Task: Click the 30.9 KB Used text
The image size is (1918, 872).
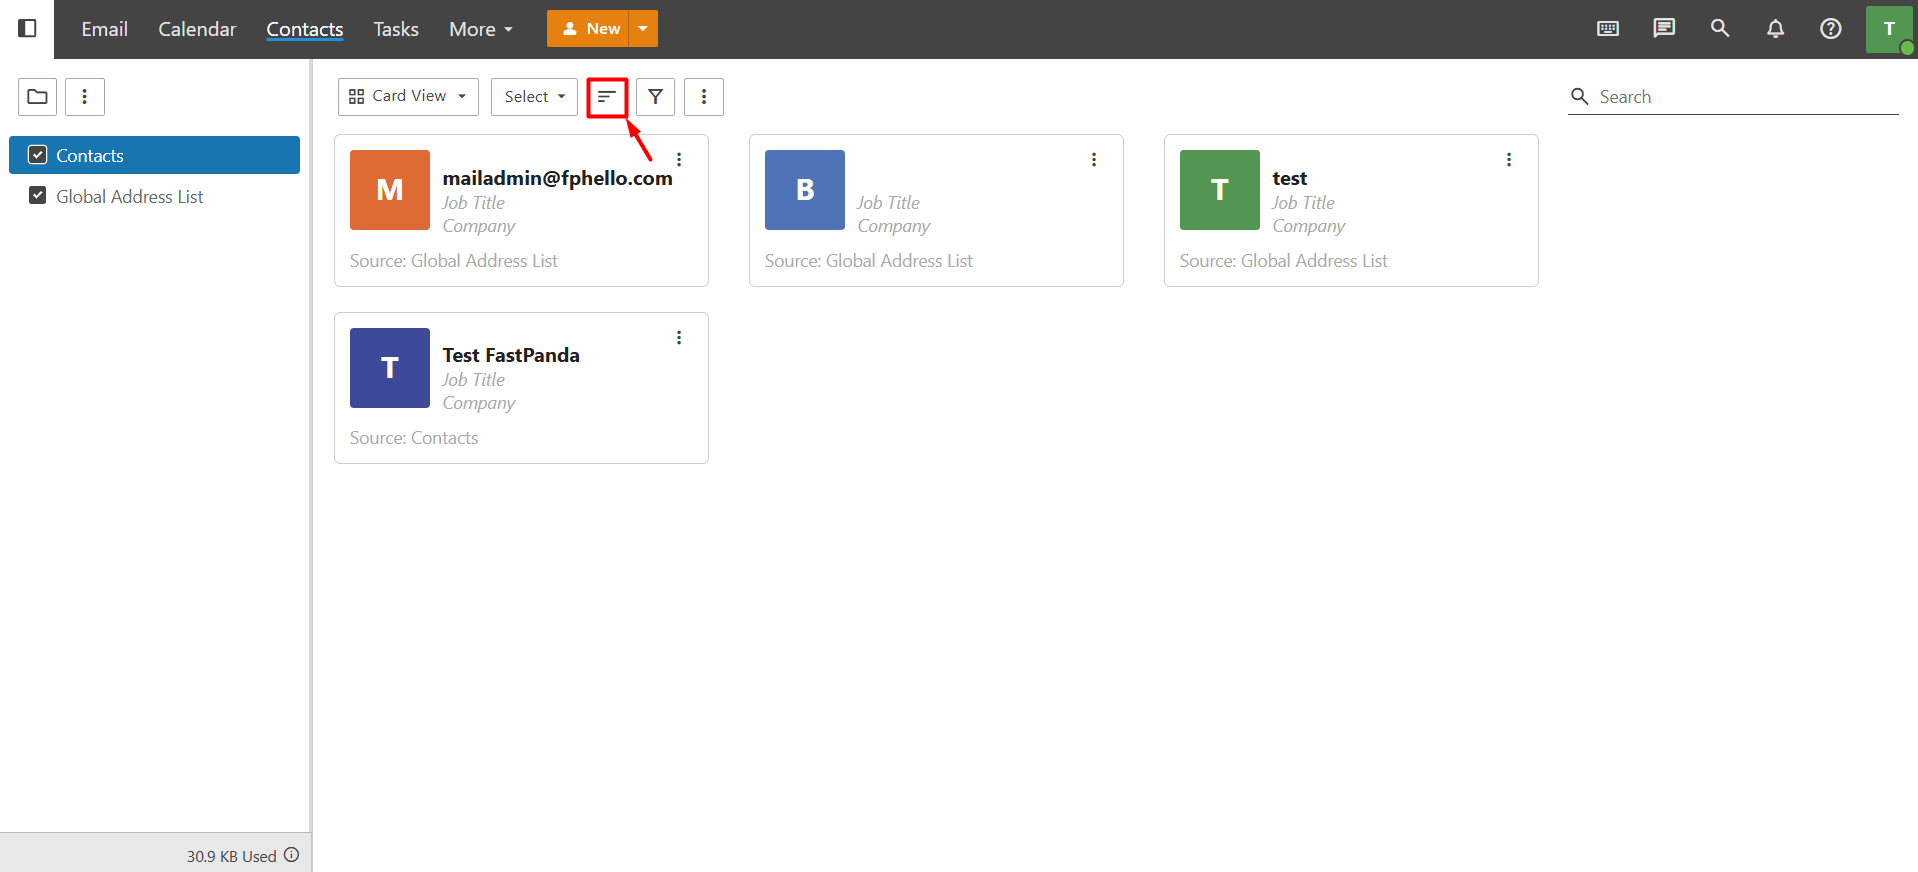Action: pos(231,856)
